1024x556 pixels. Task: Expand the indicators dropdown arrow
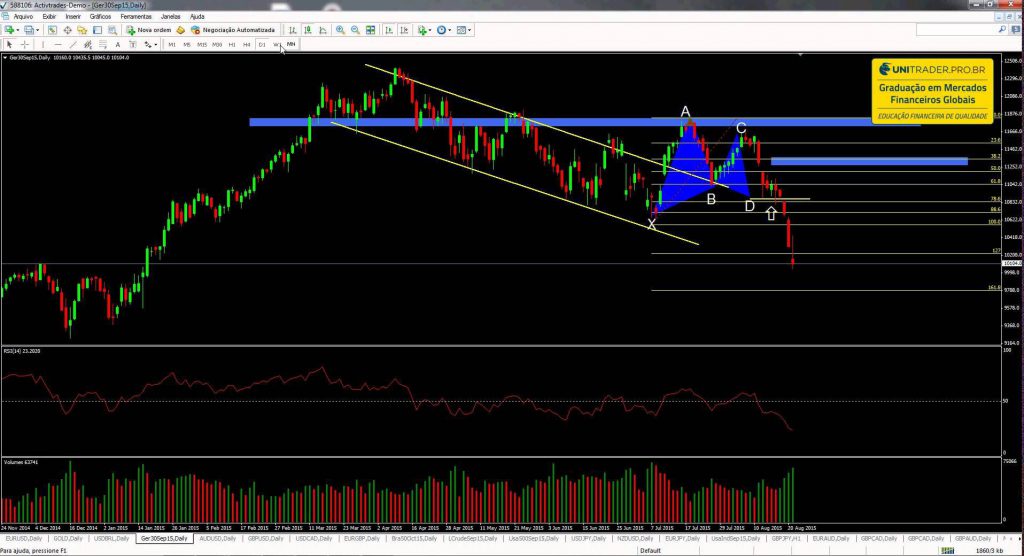(x=430, y=30)
